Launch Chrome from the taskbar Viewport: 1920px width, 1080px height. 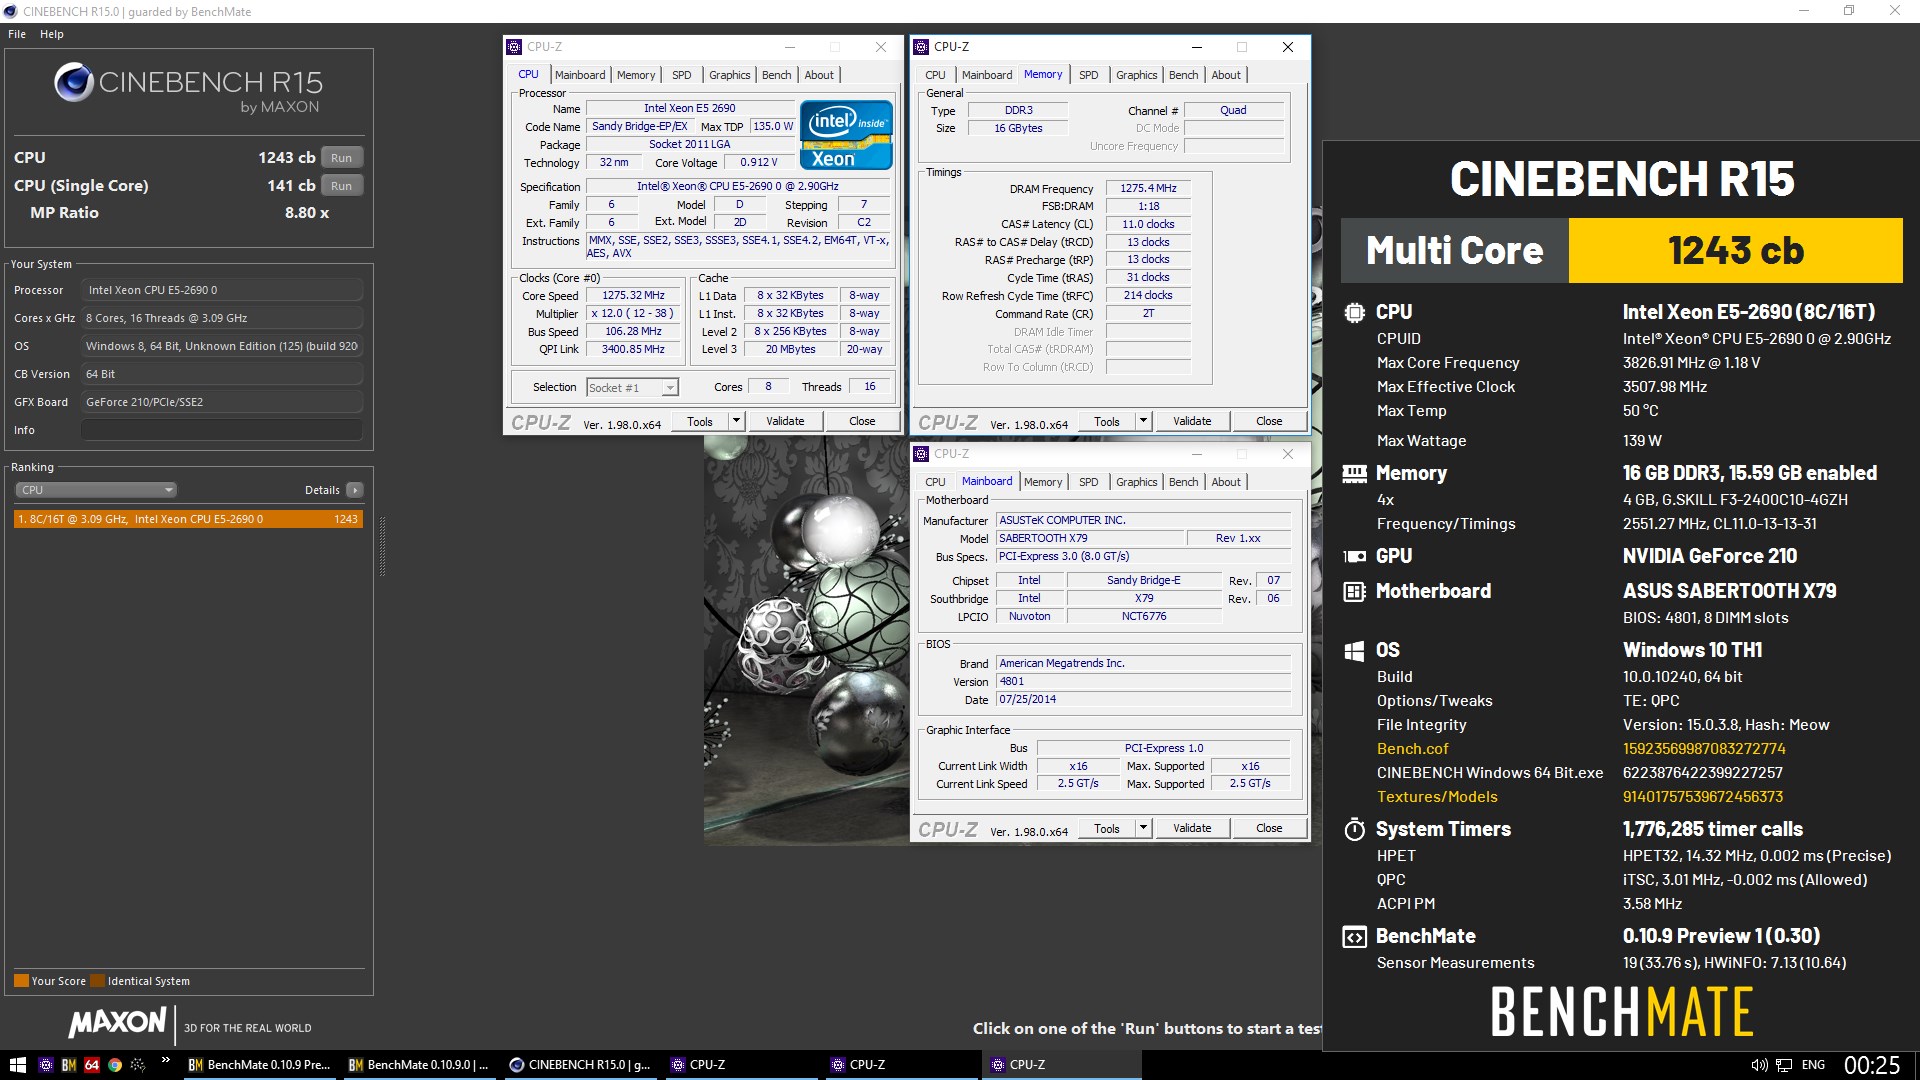115,1065
